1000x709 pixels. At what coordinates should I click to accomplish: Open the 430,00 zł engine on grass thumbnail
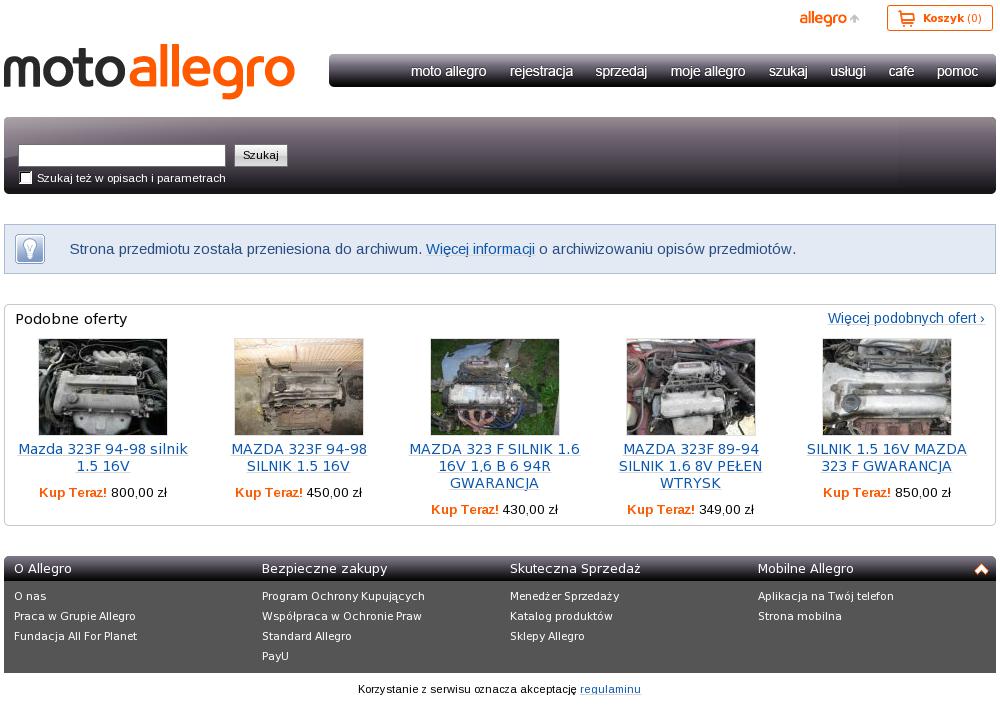(x=495, y=387)
